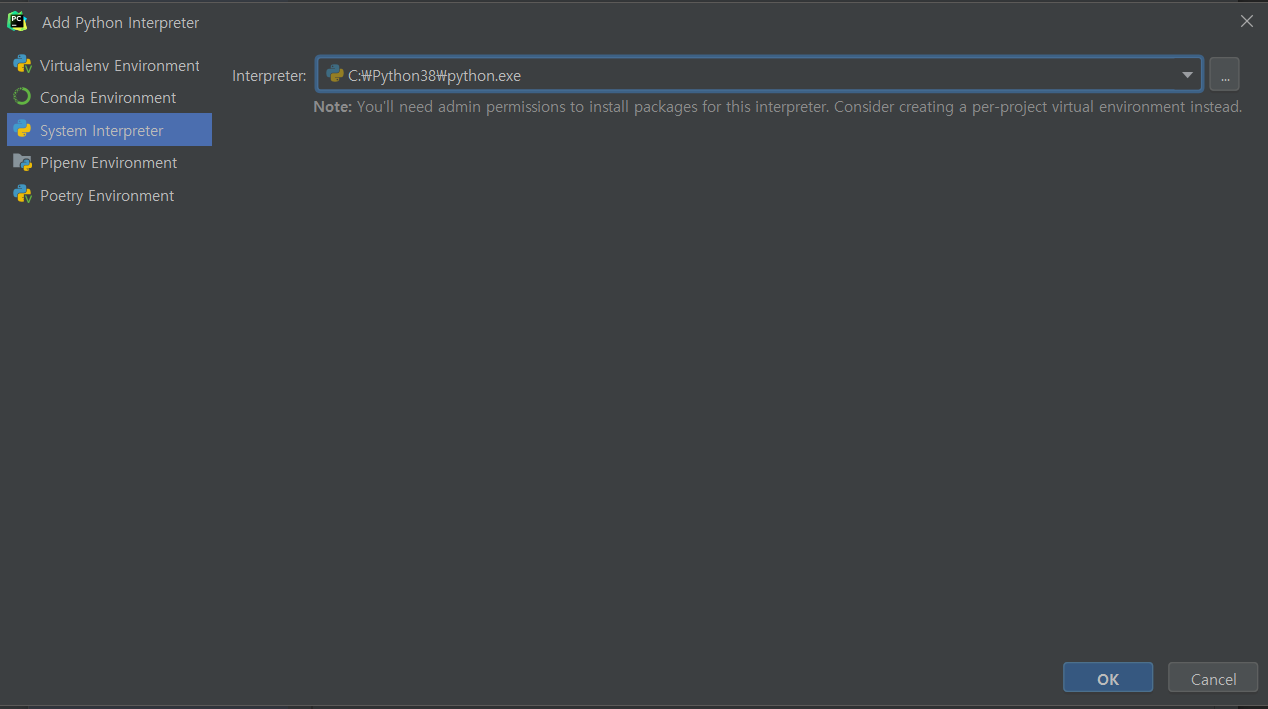Screen dimensions: 1268x709
Task: Click the Add Python Interpreter title text
Action: tap(120, 22)
